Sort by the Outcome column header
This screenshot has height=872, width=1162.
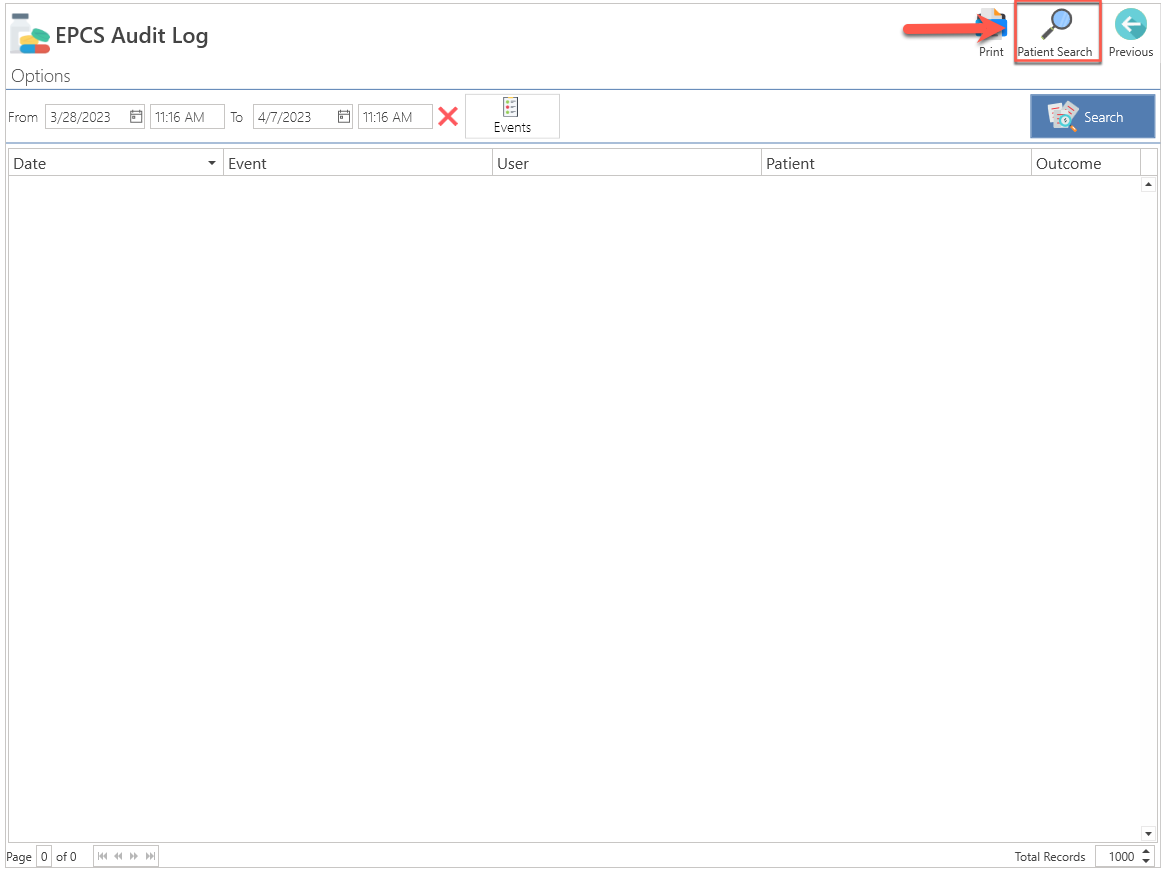(x=1086, y=163)
